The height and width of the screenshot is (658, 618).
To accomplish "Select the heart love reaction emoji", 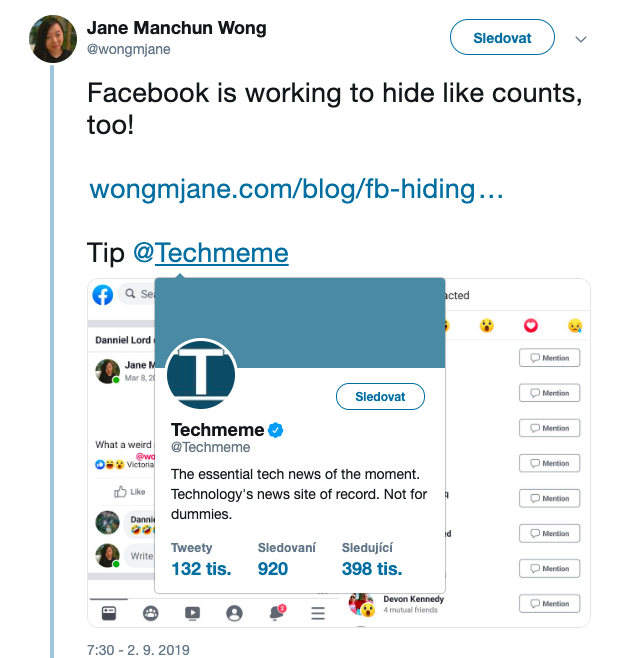I will (531, 325).
